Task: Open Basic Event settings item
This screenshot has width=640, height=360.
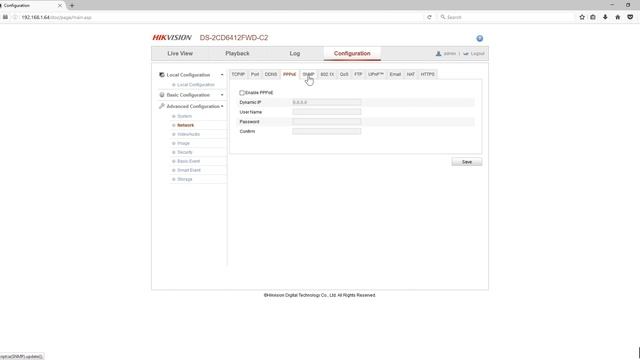Action: (188, 161)
